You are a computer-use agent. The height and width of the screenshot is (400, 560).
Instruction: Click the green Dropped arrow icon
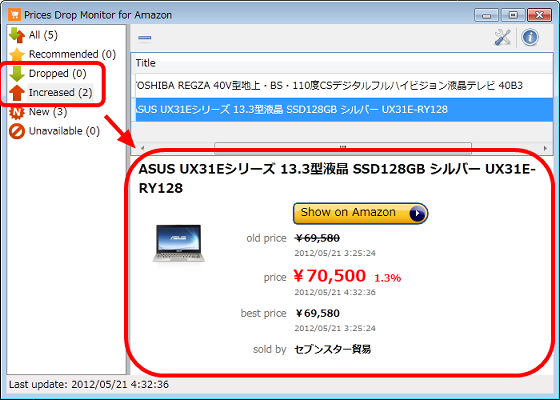[17, 73]
